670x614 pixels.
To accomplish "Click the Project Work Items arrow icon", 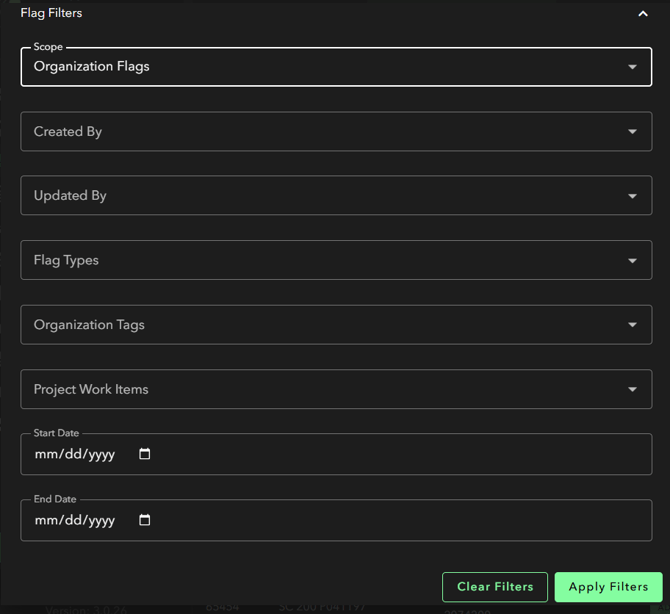I will click(632, 390).
